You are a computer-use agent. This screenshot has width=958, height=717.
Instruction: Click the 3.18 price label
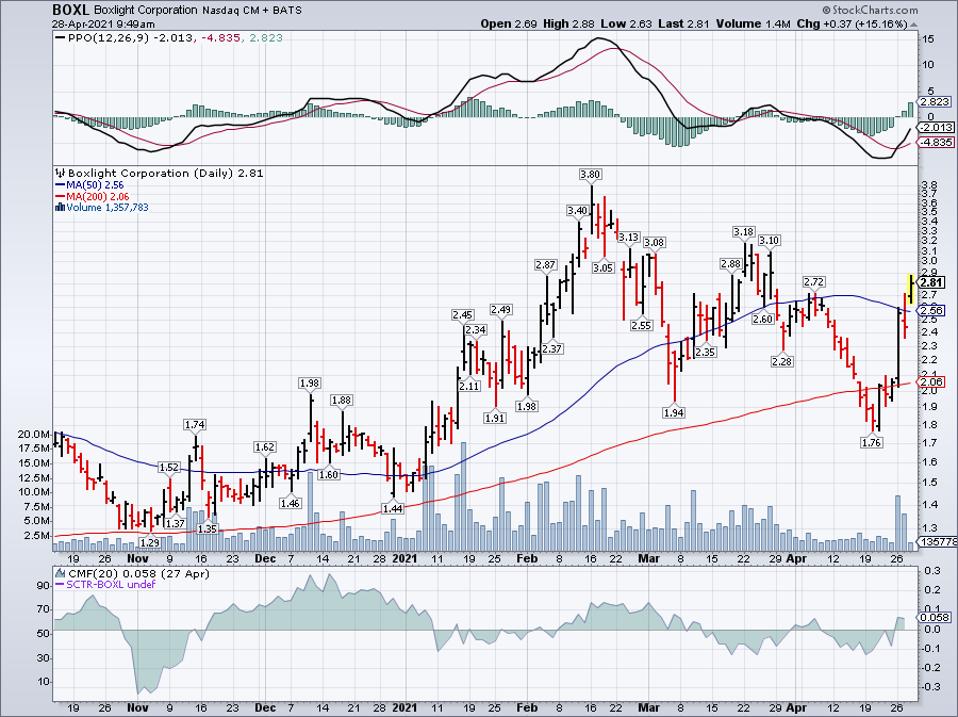(744, 231)
